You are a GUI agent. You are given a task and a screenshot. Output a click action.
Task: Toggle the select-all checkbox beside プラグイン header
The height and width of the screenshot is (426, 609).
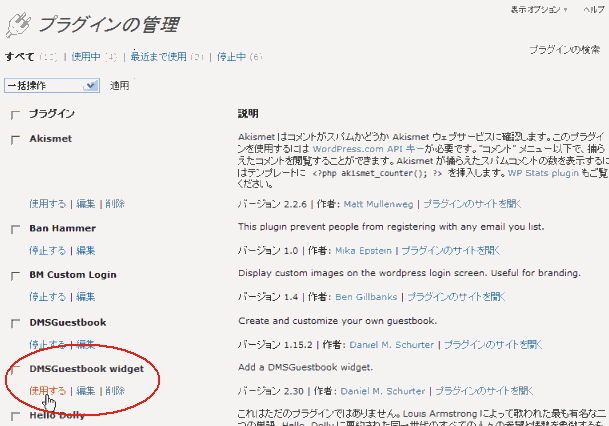(15, 115)
